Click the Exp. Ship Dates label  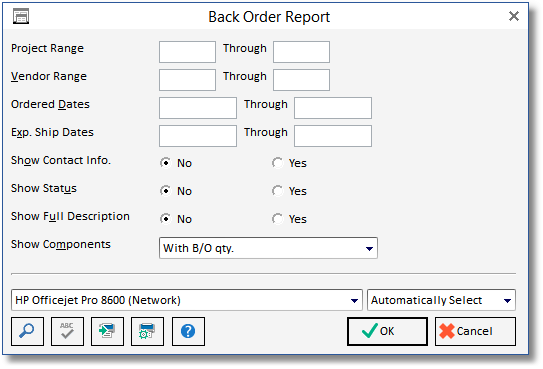(52, 133)
